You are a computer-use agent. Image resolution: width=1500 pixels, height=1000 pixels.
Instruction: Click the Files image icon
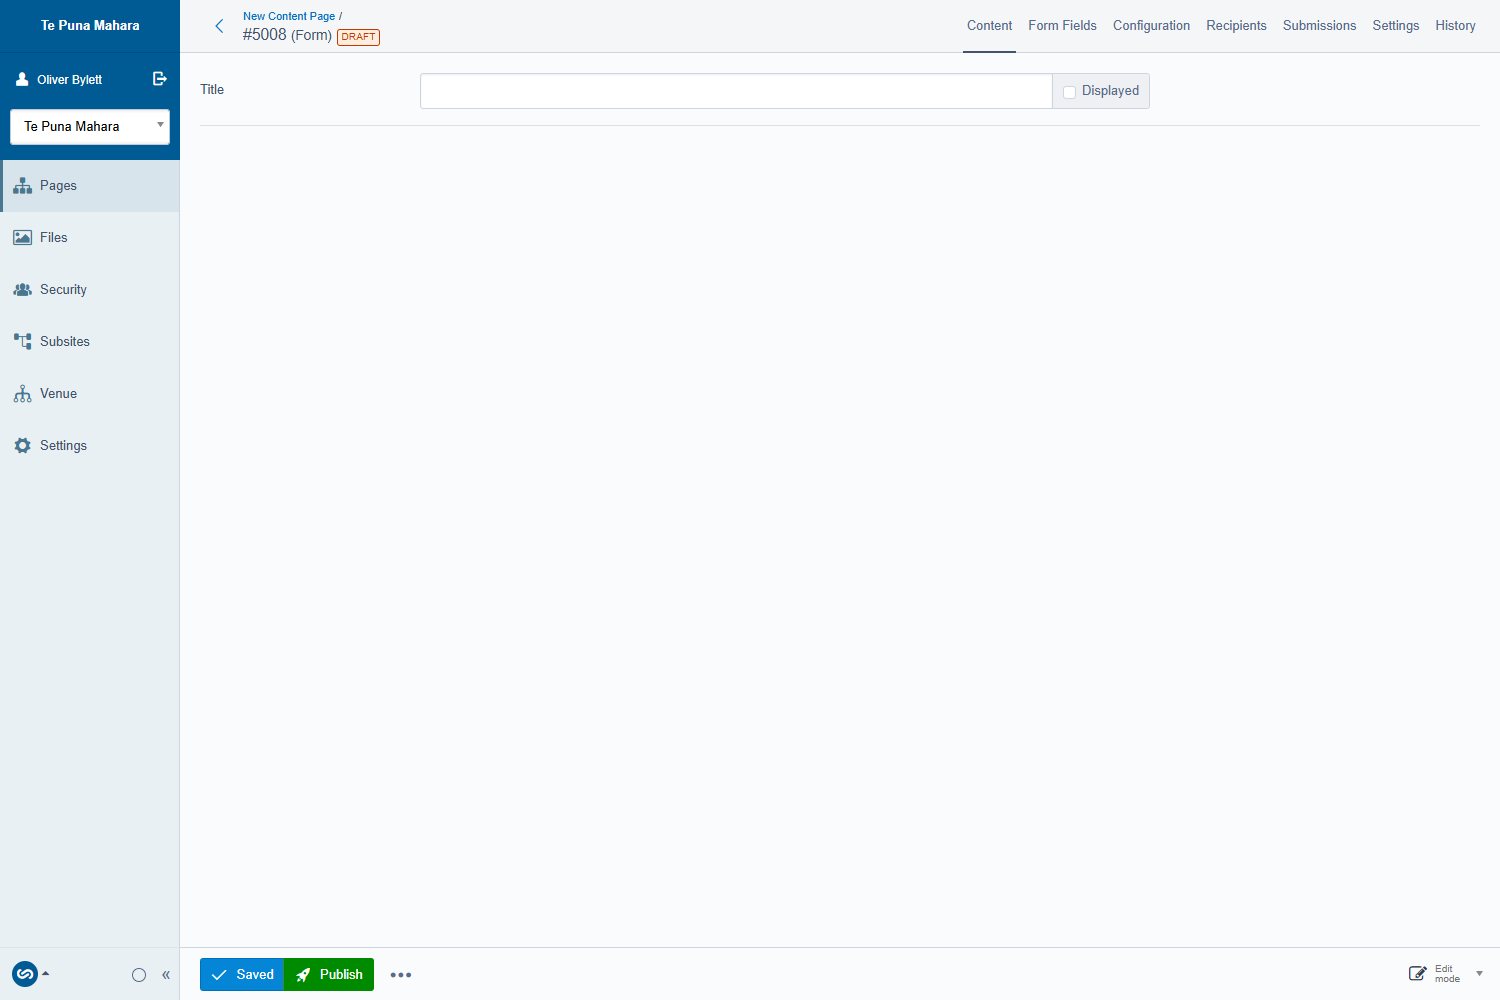[x=22, y=238]
